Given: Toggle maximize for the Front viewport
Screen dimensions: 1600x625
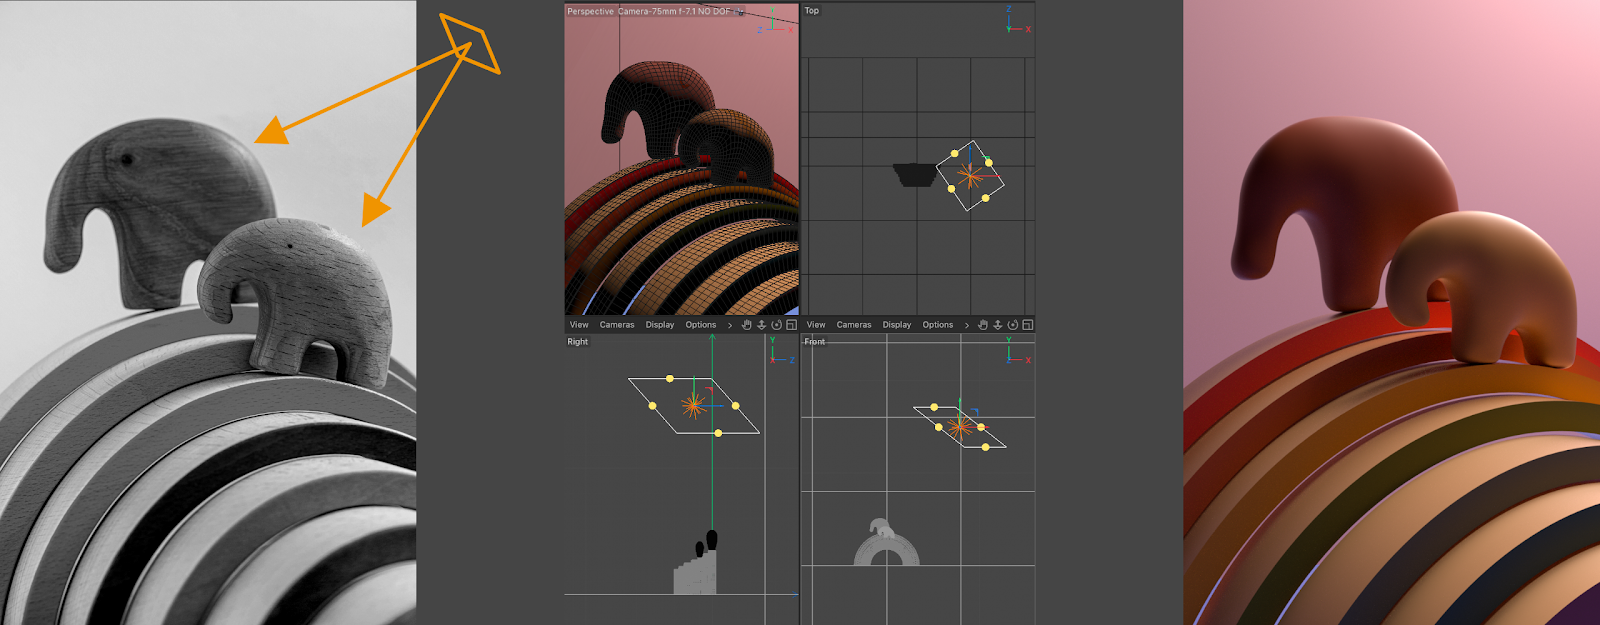Looking at the screenshot, I should (x=1027, y=325).
